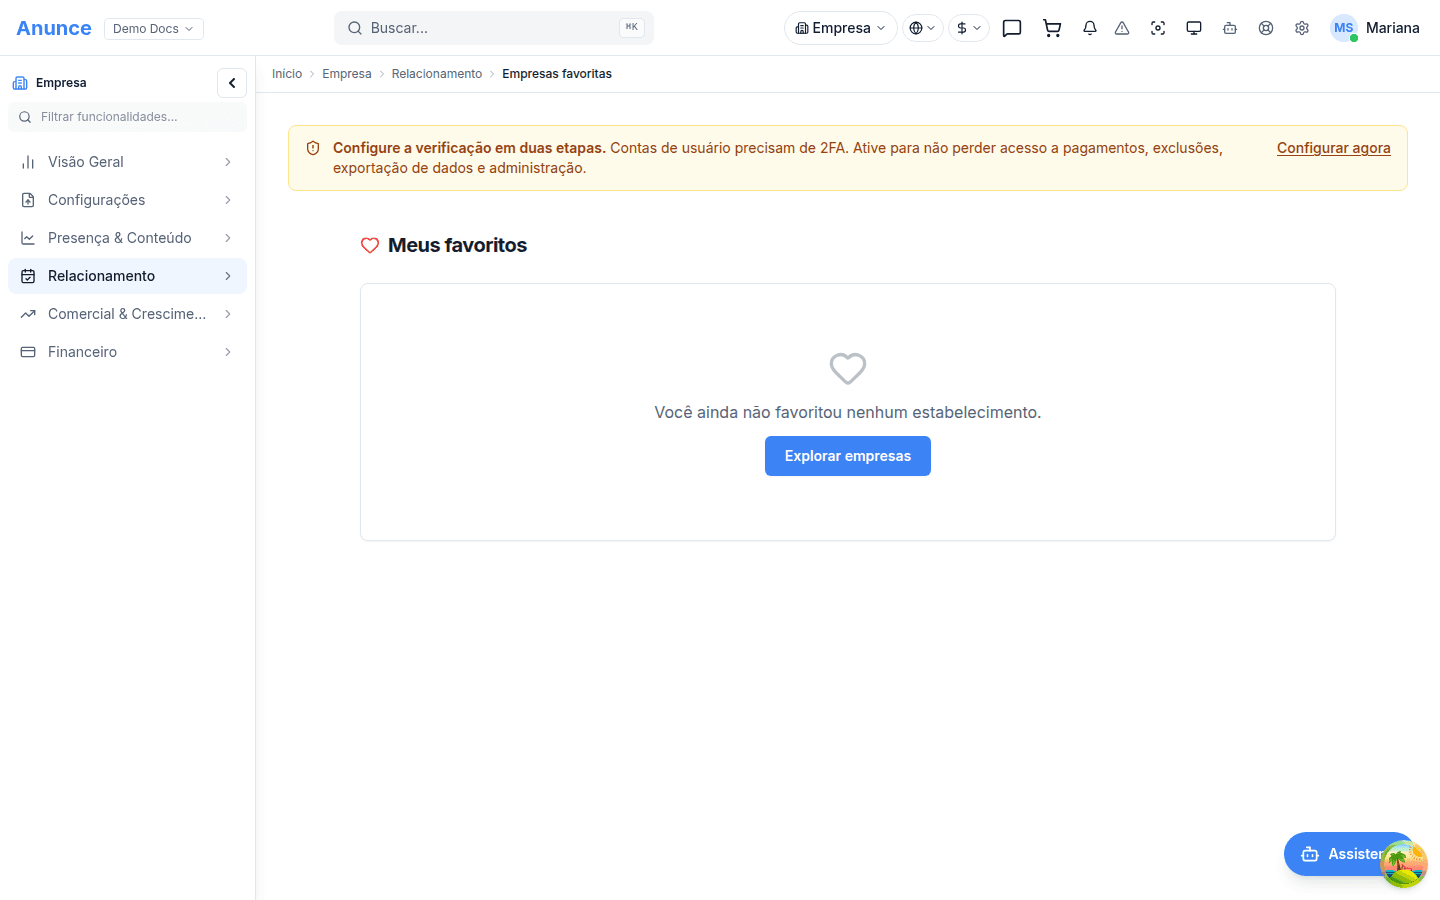Click the Anunce logo
Viewport: 1440px width, 900px height.
pyautogui.click(x=54, y=28)
